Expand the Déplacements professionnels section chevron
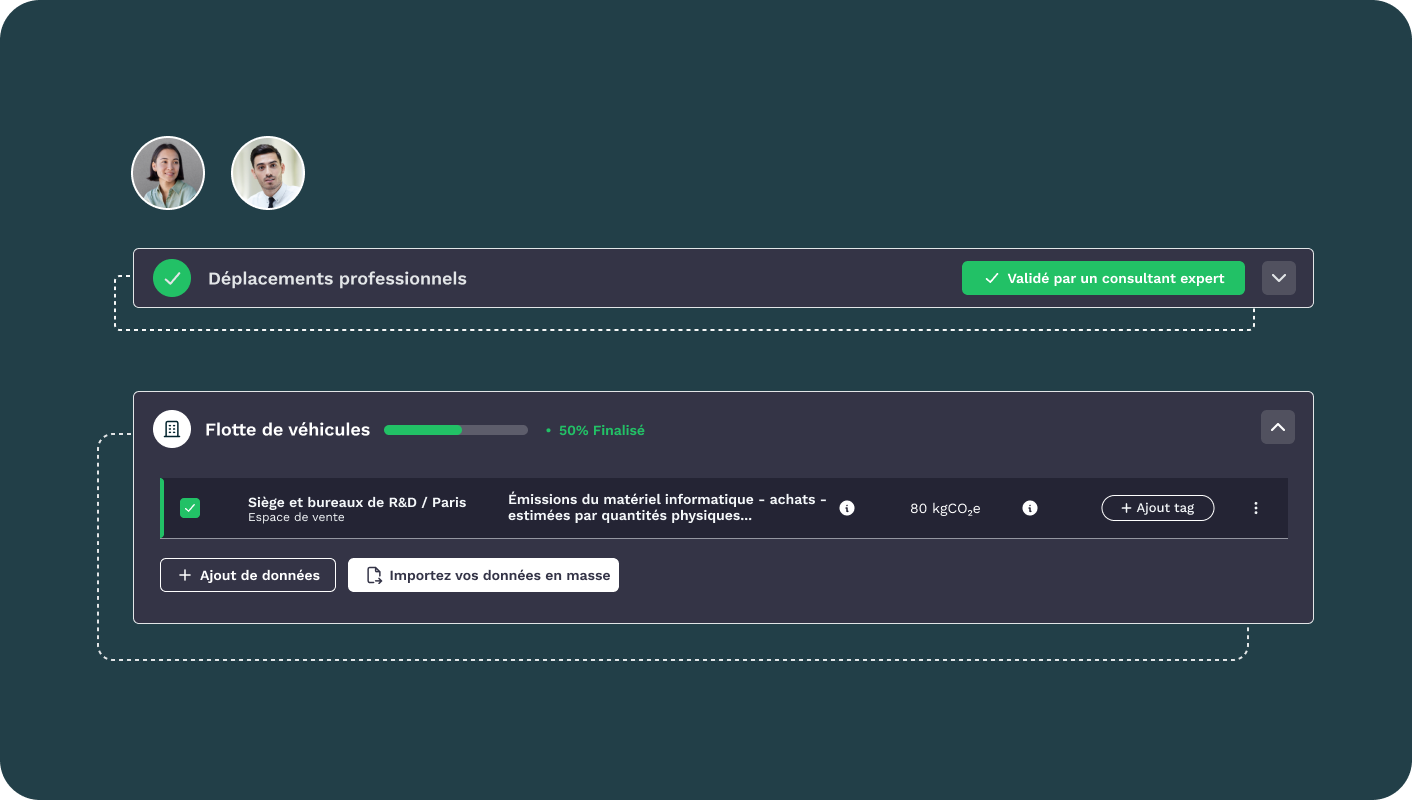 (x=1278, y=278)
